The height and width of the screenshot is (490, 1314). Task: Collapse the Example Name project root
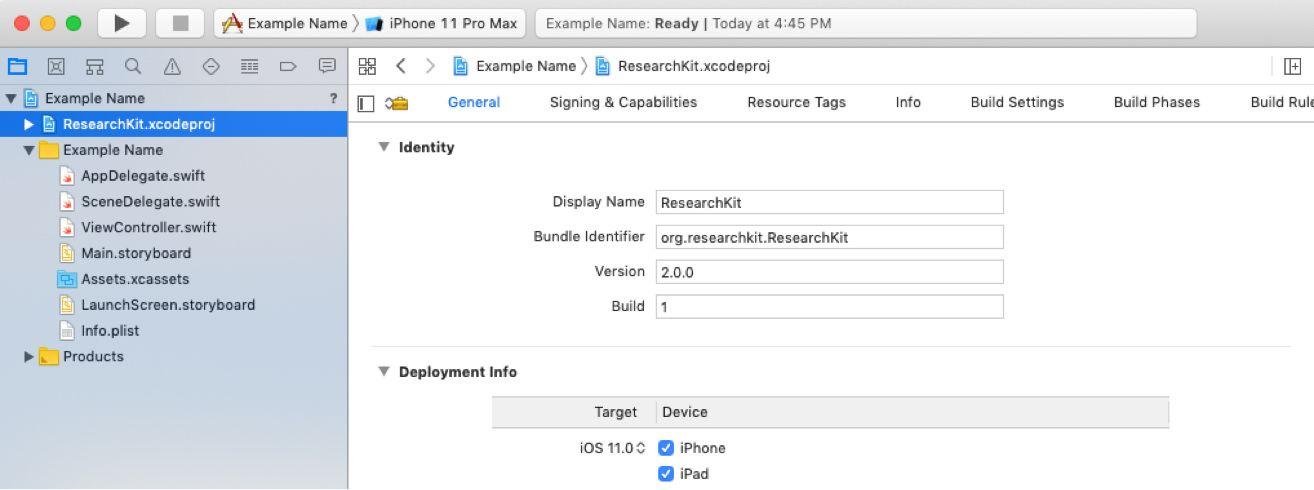pos(11,98)
